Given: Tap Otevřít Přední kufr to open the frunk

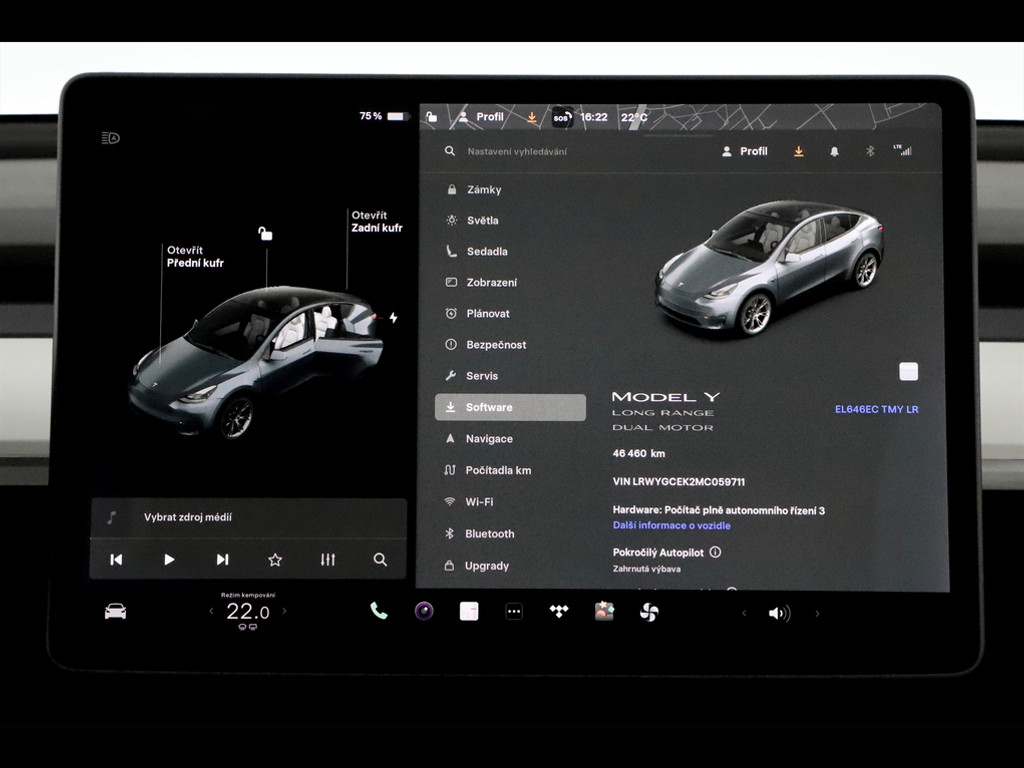Looking at the screenshot, I should tap(195, 257).
